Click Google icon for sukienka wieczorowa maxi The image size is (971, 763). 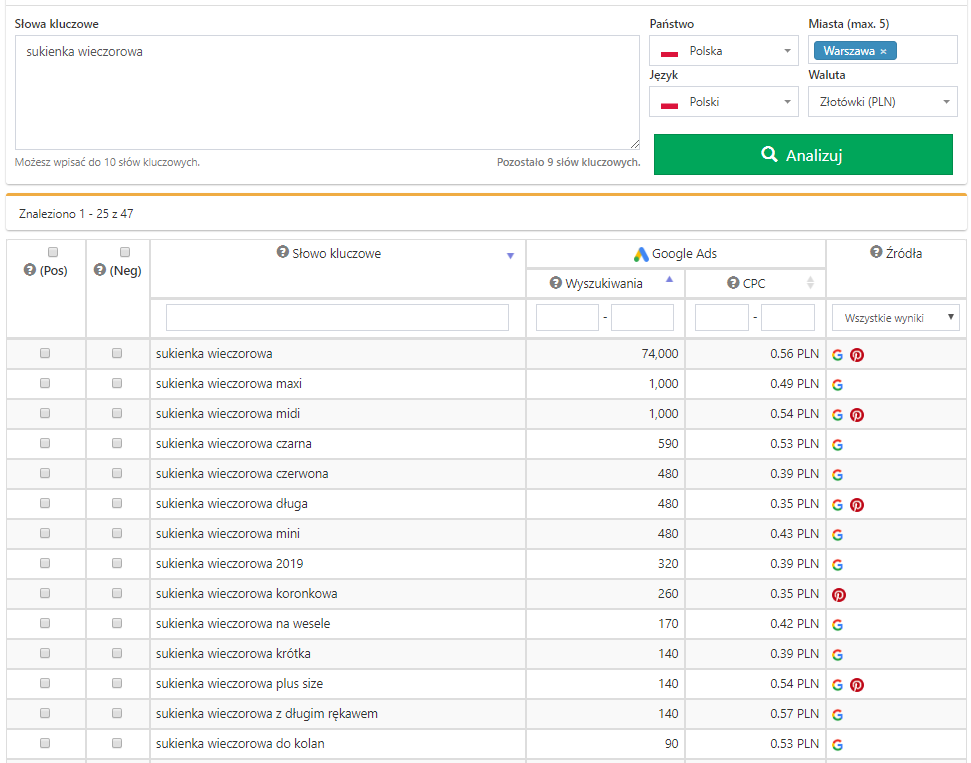pos(838,385)
